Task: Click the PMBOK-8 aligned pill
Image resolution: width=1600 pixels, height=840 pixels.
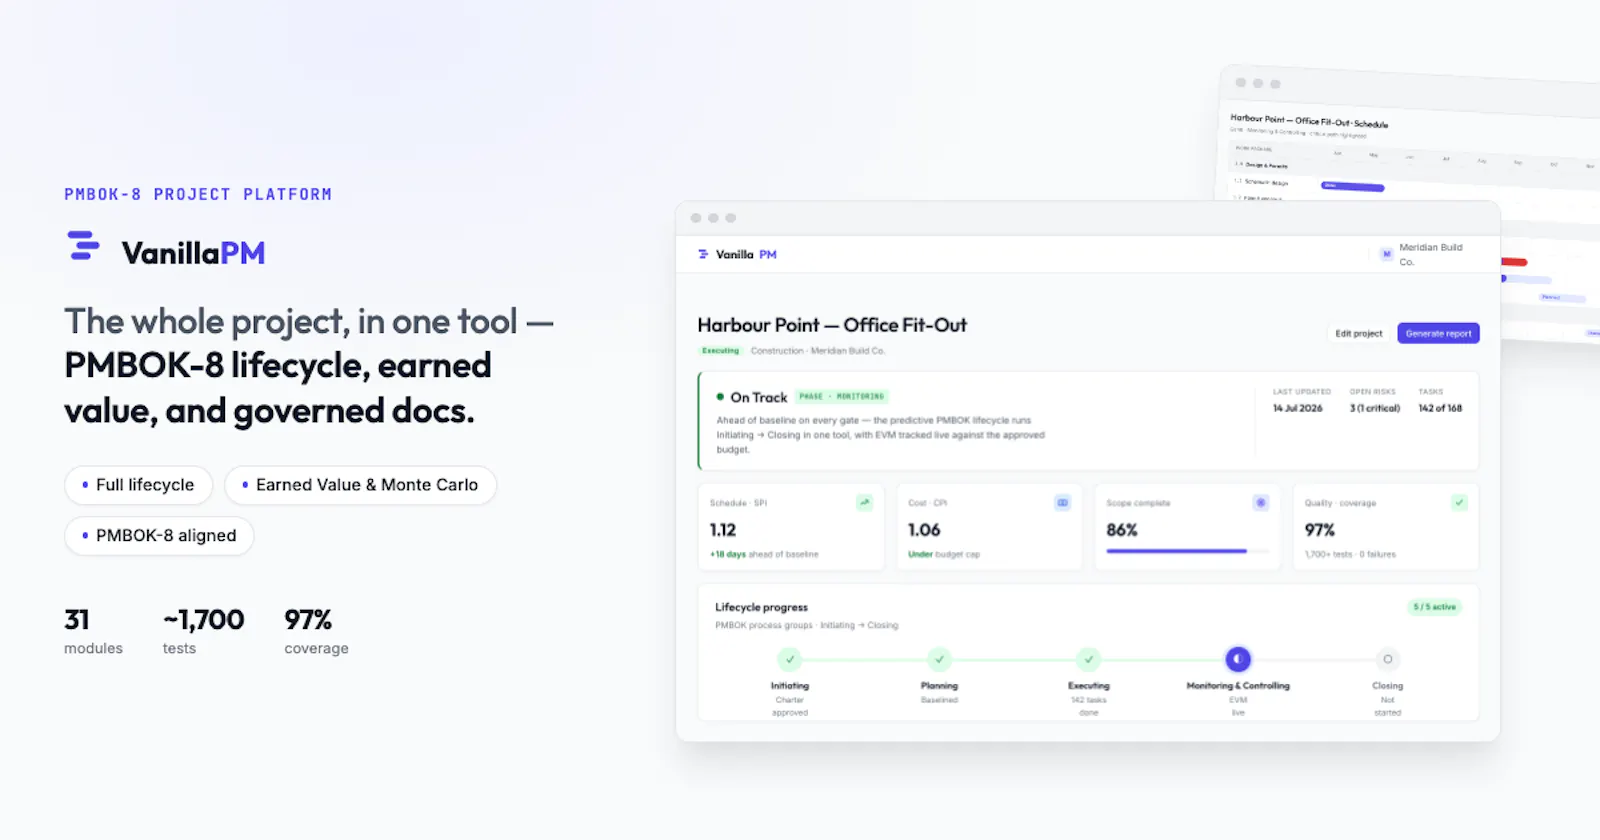Action: [159, 536]
